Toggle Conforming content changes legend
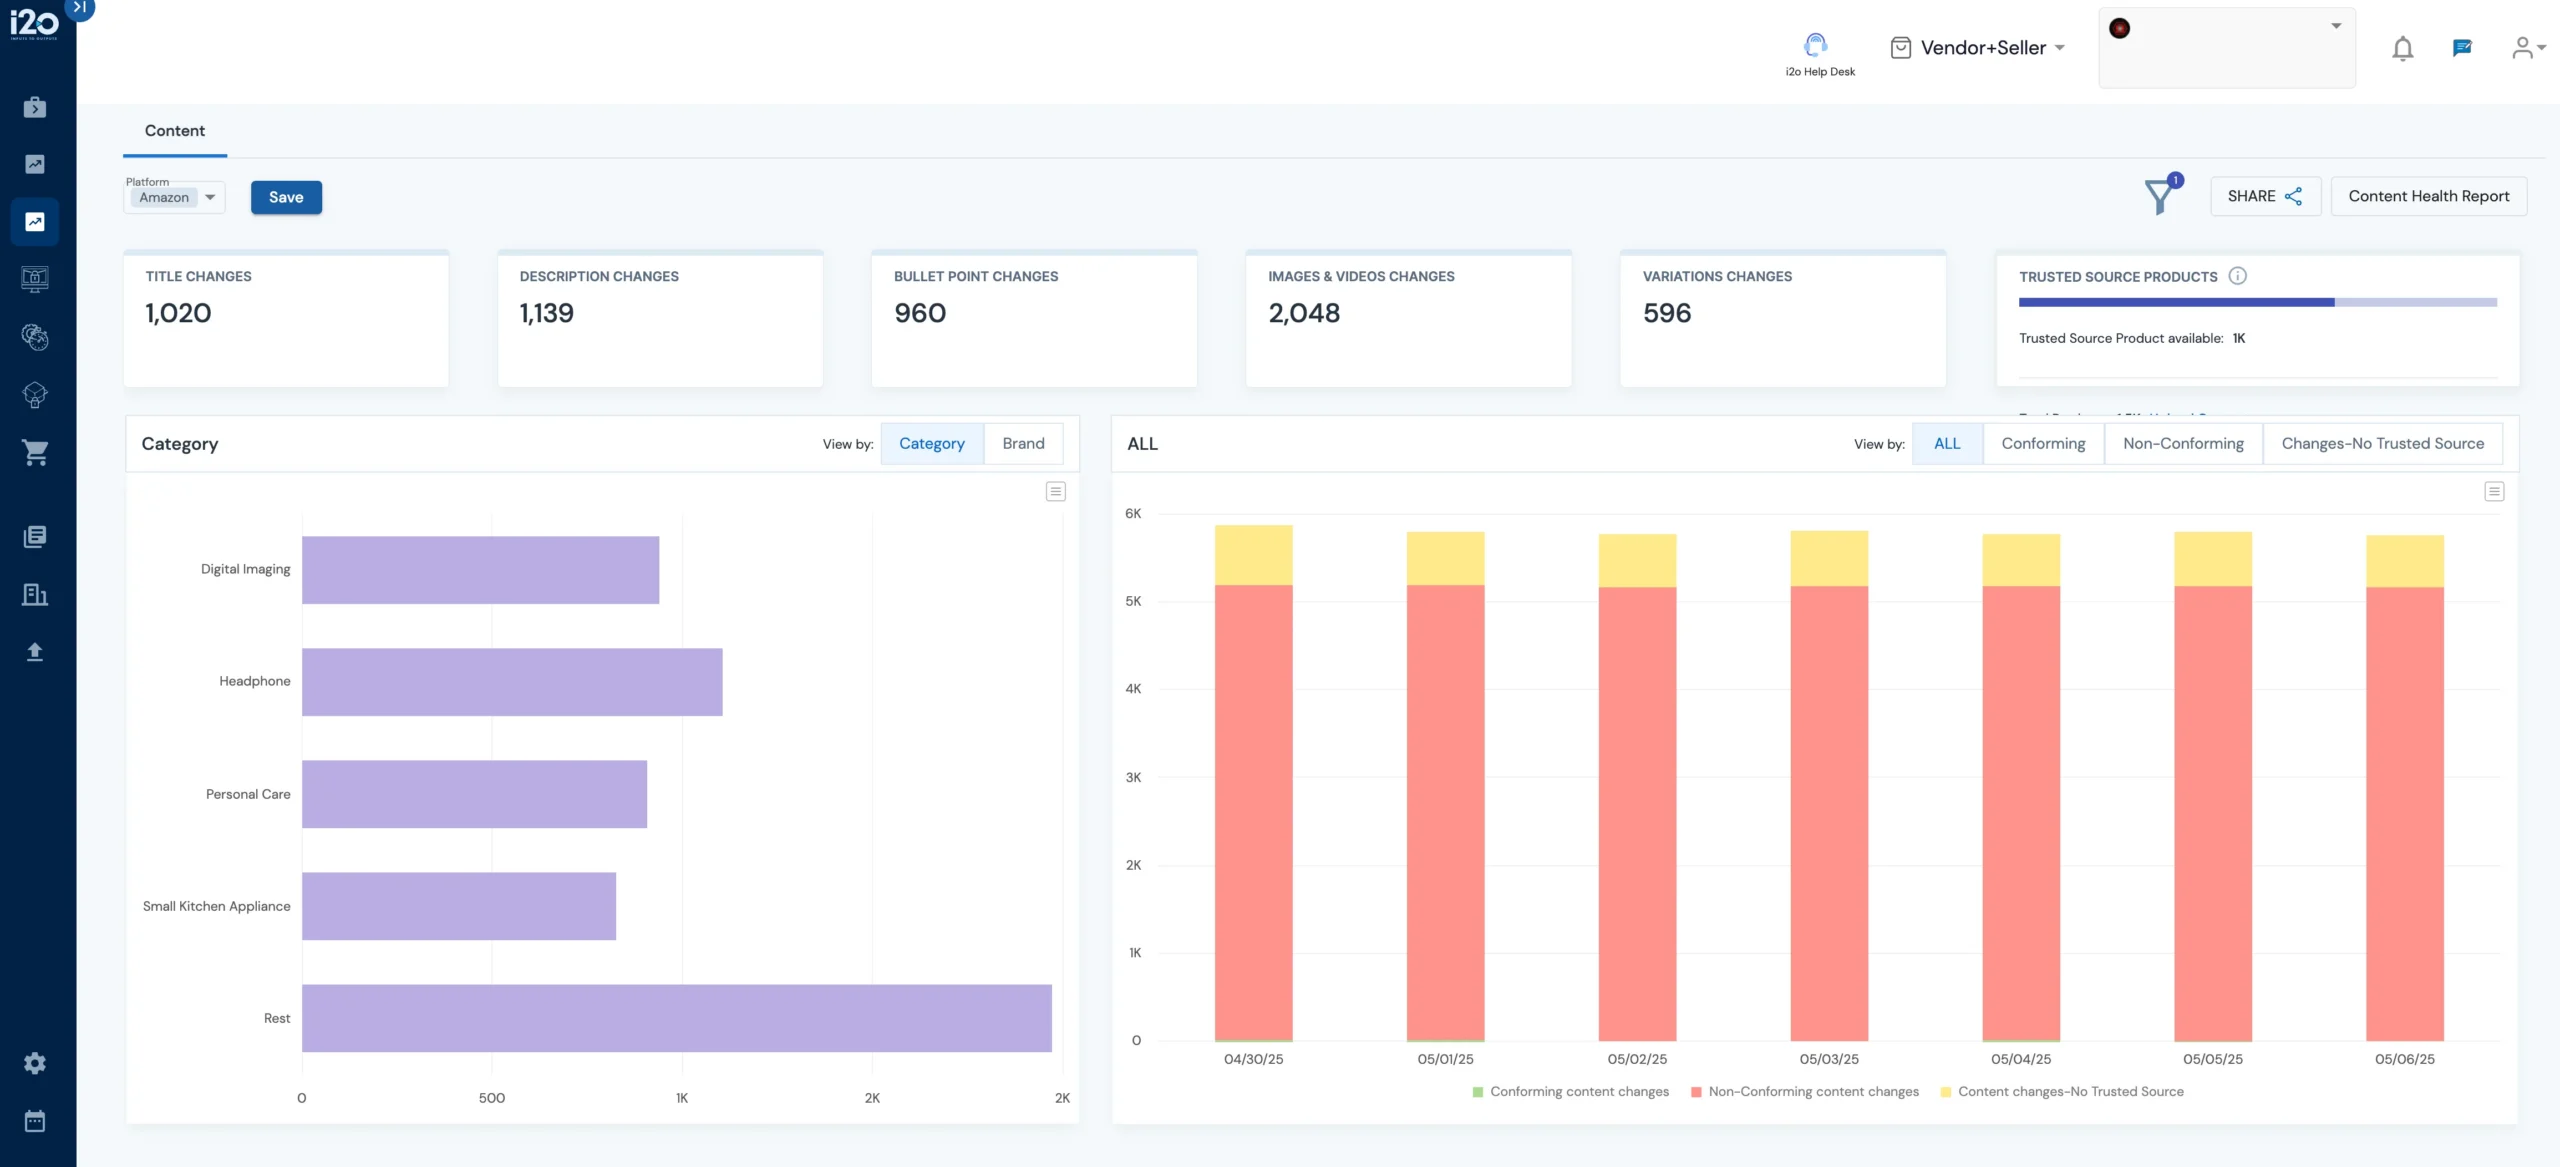The image size is (2560, 1167). click(1570, 1092)
